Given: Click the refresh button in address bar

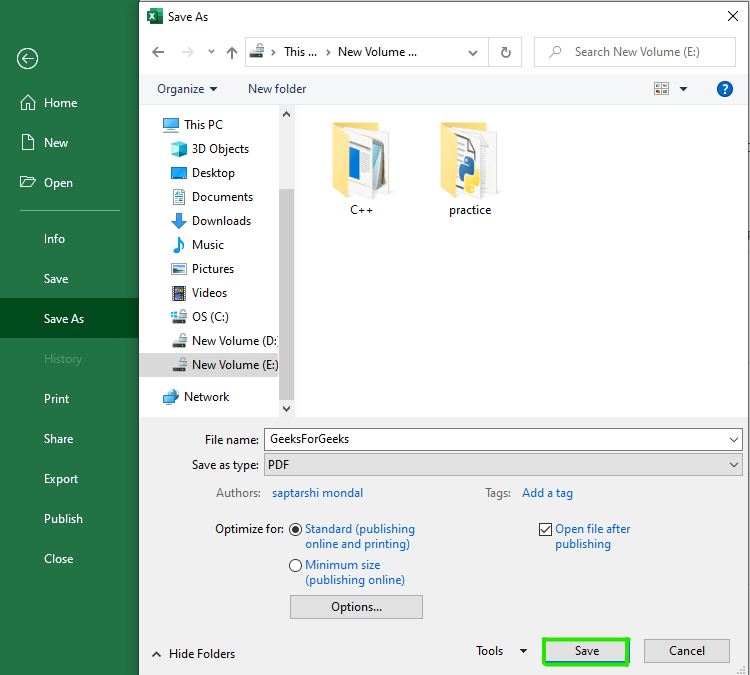Looking at the screenshot, I should point(506,52).
